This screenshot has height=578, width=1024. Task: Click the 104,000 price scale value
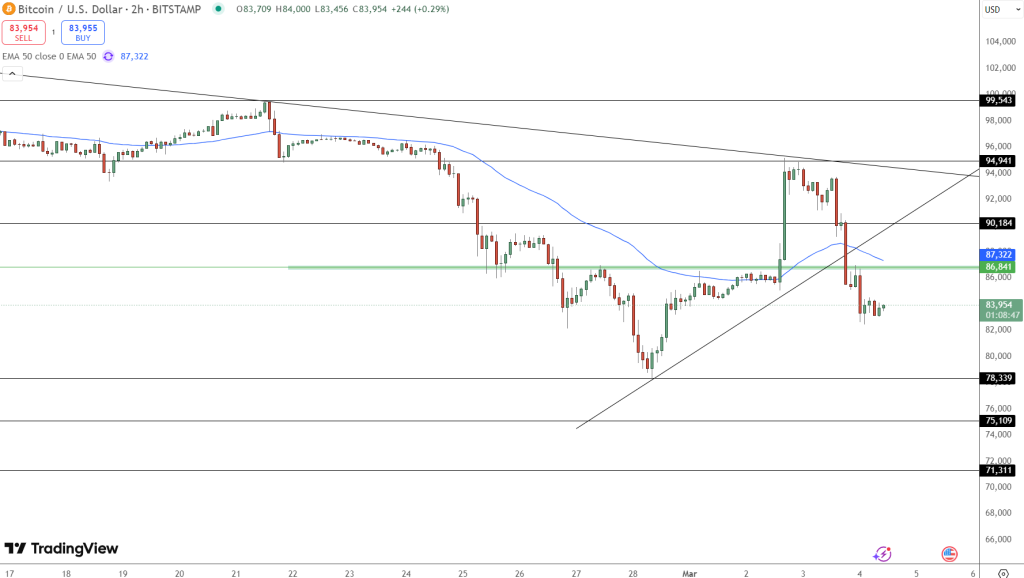(x=1000, y=42)
